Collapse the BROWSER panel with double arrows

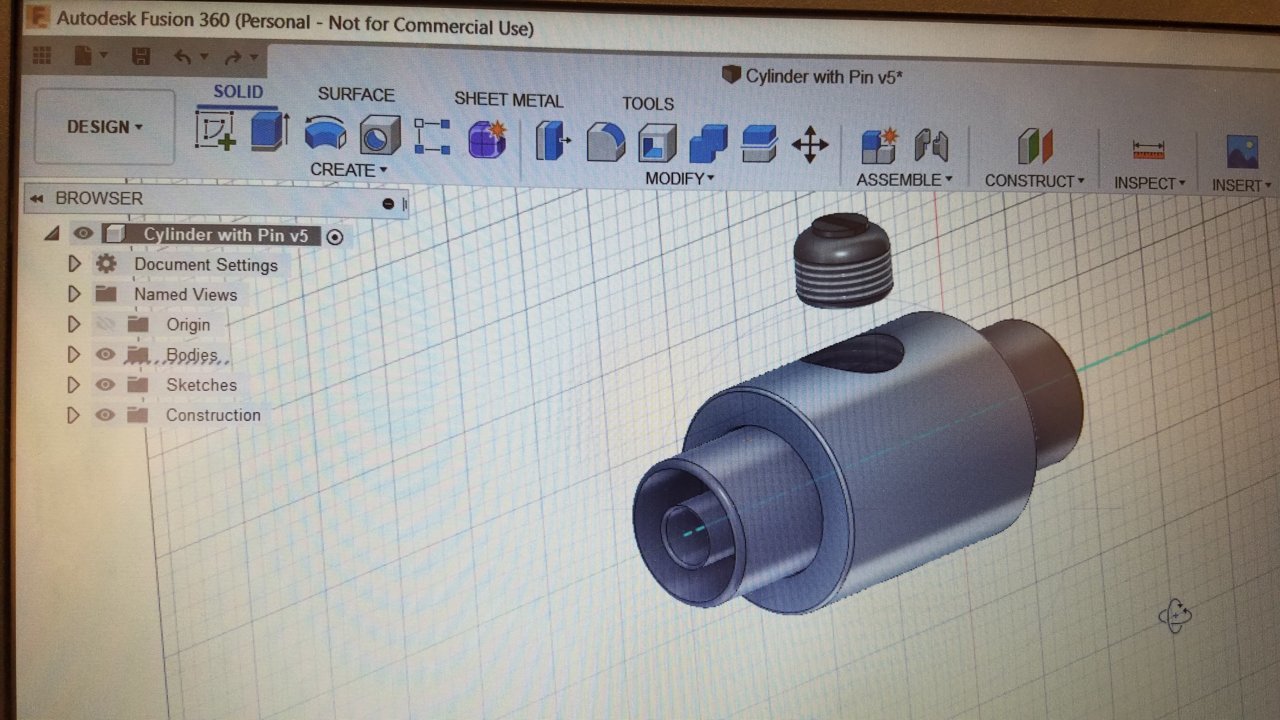tap(37, 199)
